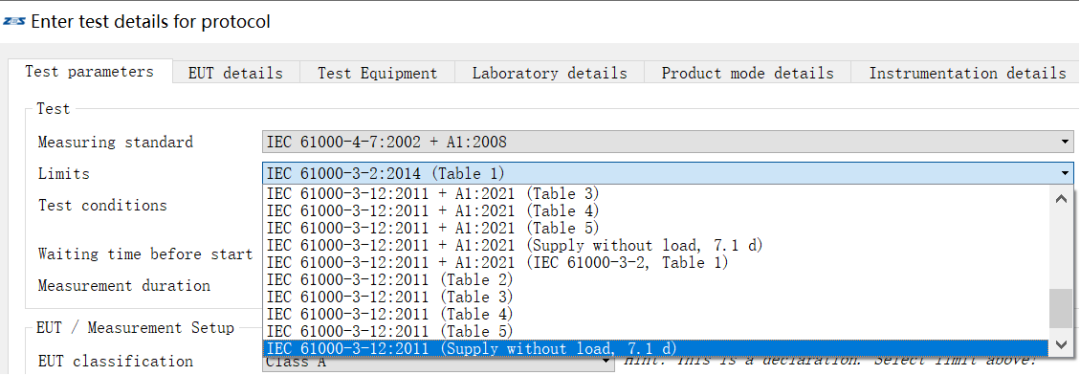The image size is (1080, 375).
Task: Switch to the Test parameters tab
Action: (89, 72)
